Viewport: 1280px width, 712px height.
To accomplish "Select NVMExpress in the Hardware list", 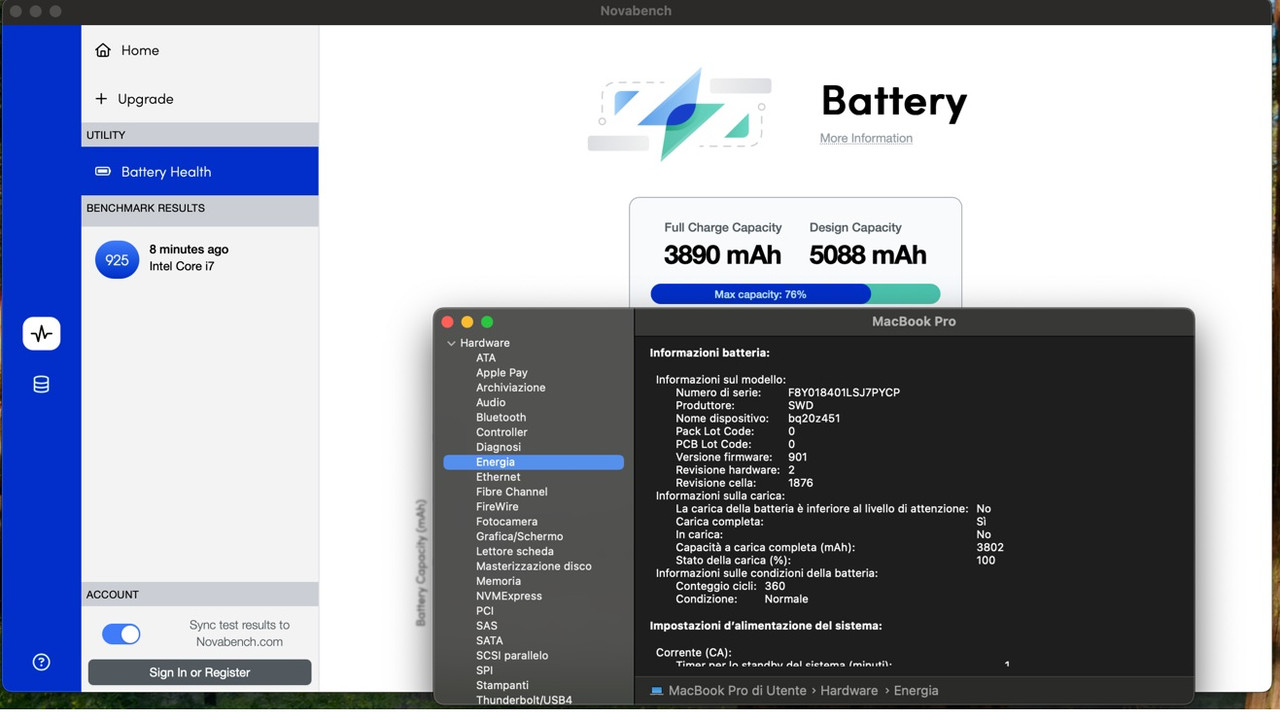I will (509, 596).
